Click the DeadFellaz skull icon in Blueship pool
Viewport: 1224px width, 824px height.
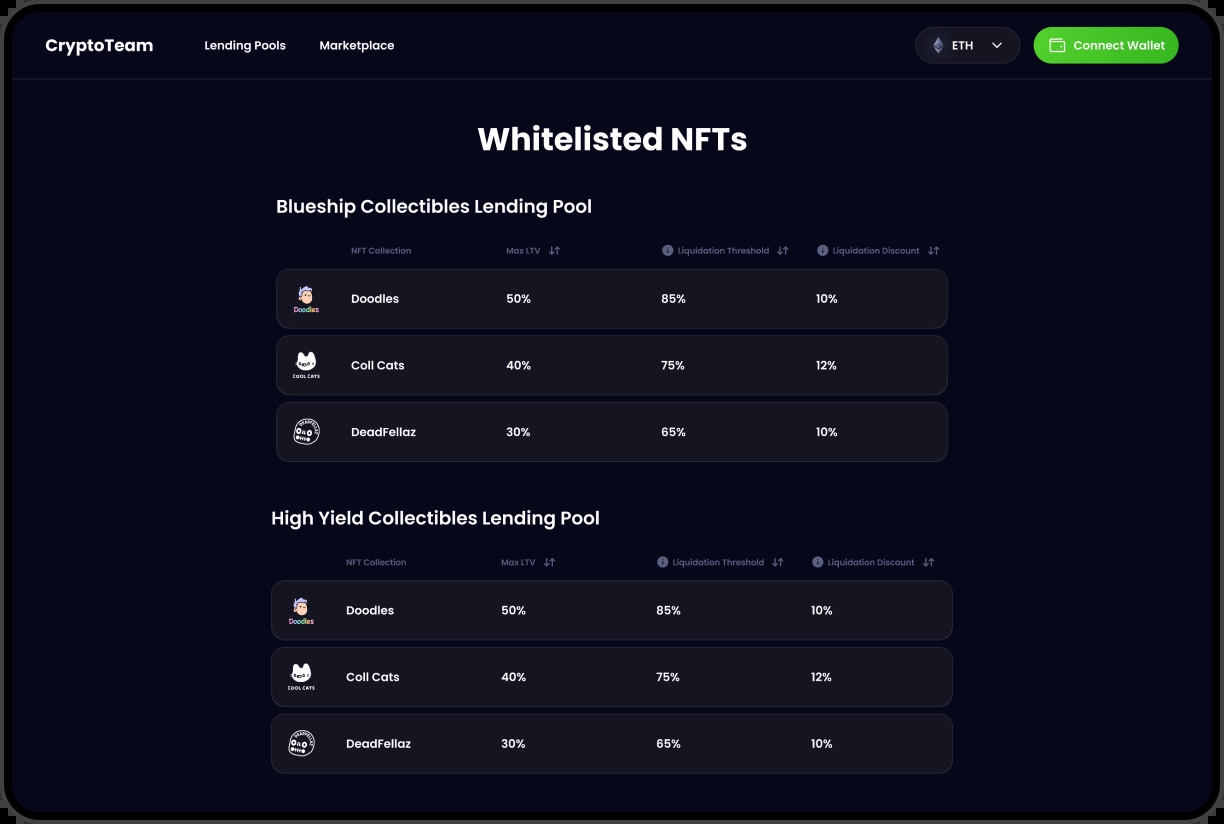coord(306,432)
